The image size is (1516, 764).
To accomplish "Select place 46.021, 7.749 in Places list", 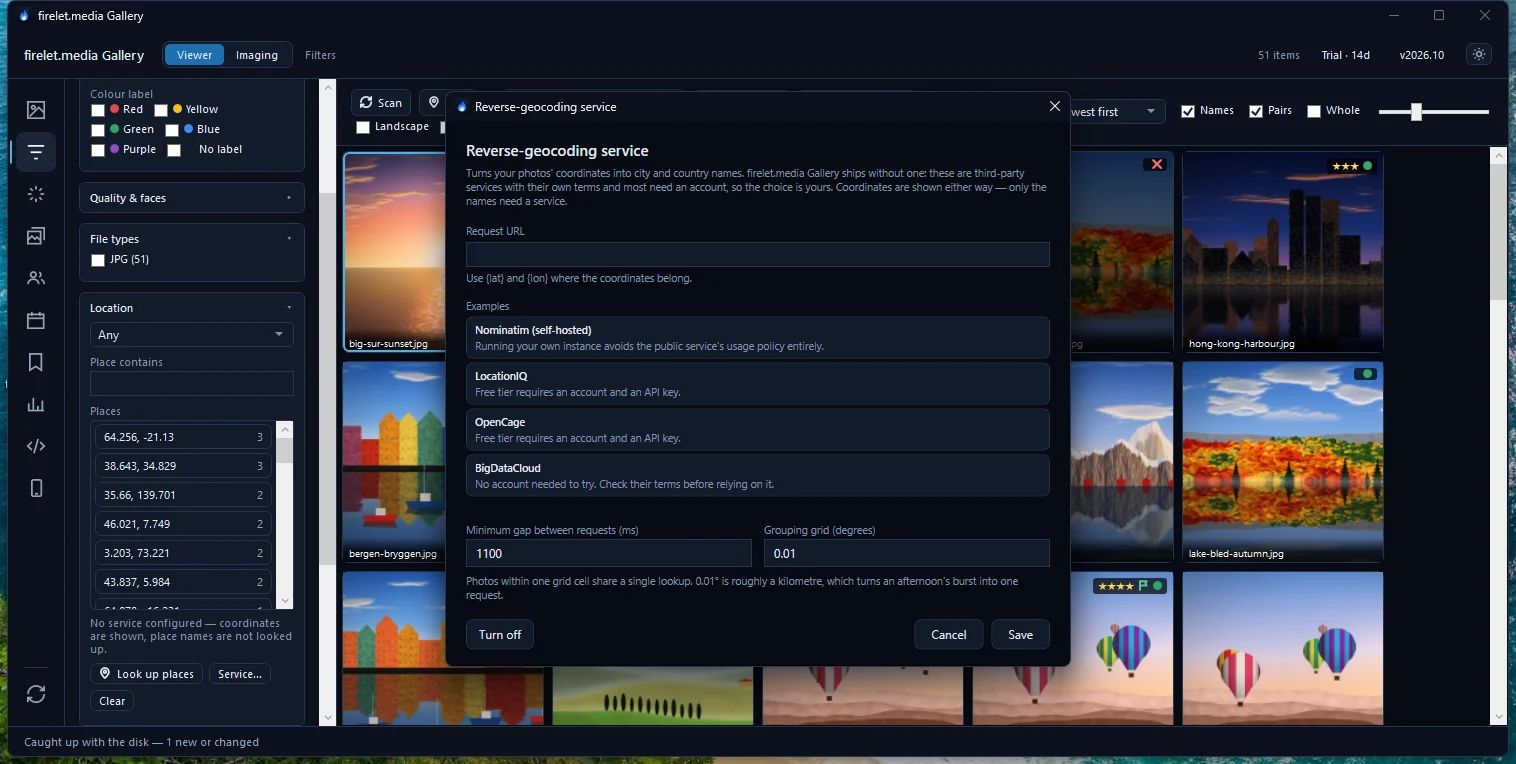I will coord(183,524).
